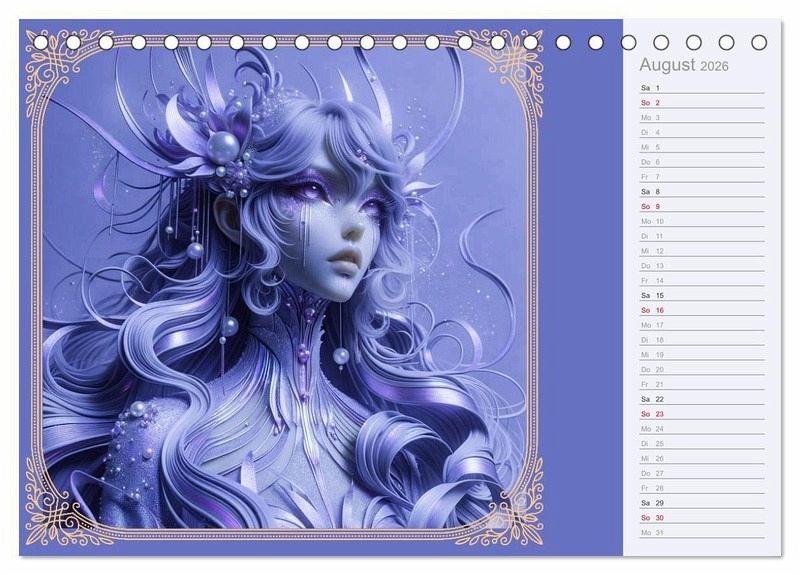The height and width of the screenshot is (575, 800).
Task: Select the Sa 1 date row
Action: [700, 88]
